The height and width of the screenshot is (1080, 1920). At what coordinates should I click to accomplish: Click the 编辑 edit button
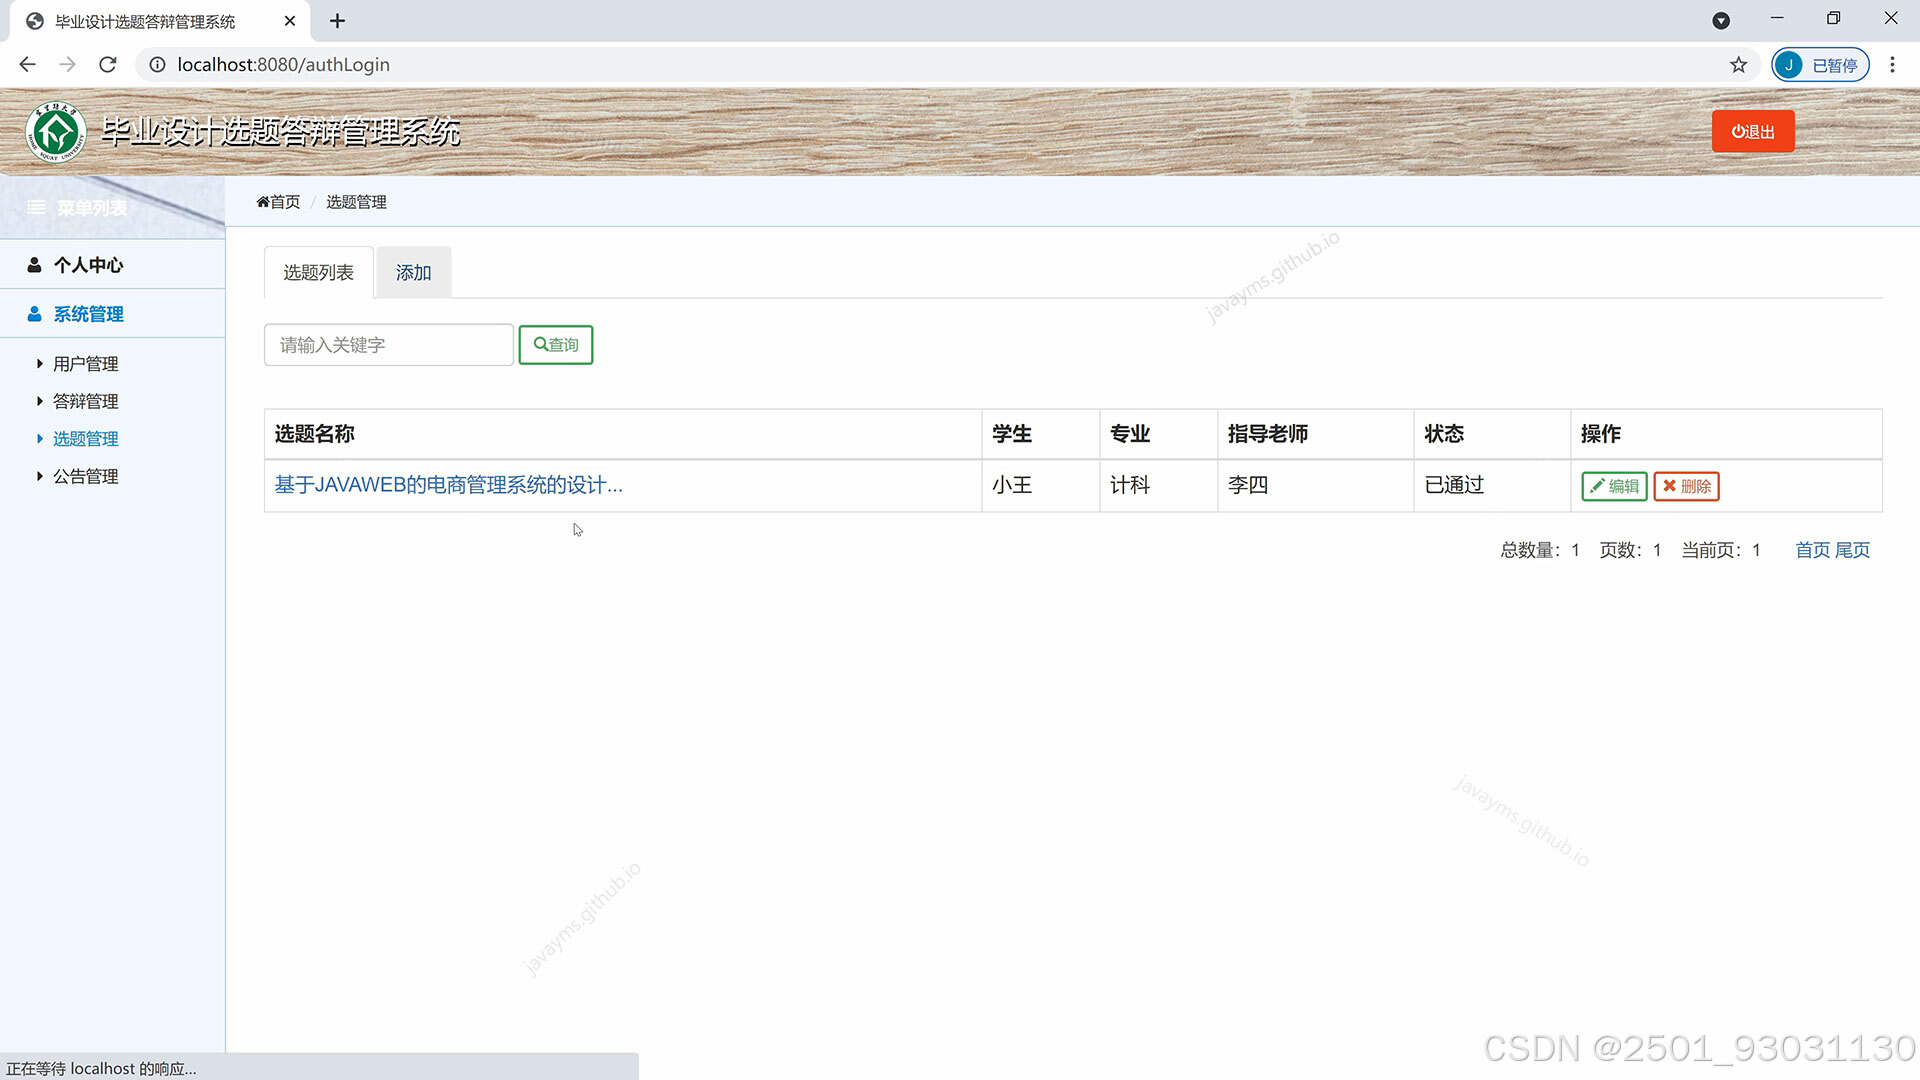coord(1614,486)
